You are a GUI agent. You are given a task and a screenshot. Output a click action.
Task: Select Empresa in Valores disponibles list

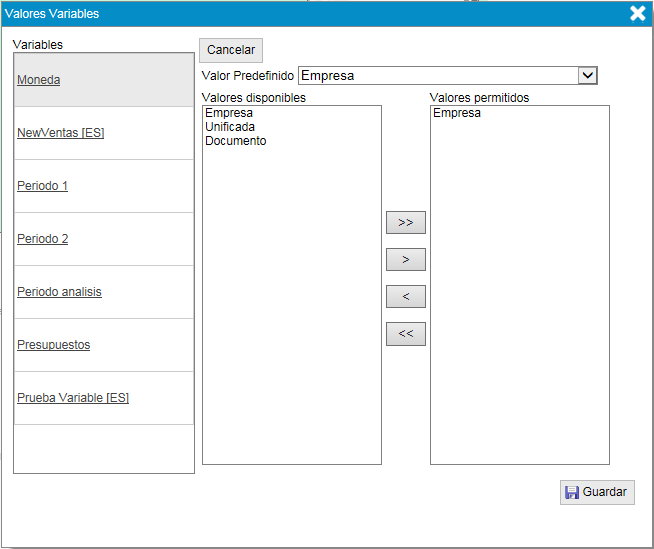coord(229,113)
